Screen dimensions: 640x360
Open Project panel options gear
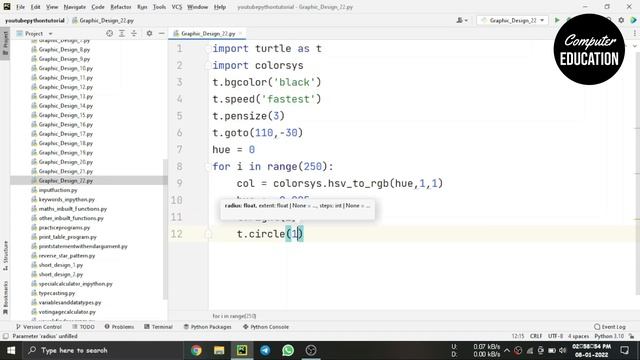tap(149, 33)
